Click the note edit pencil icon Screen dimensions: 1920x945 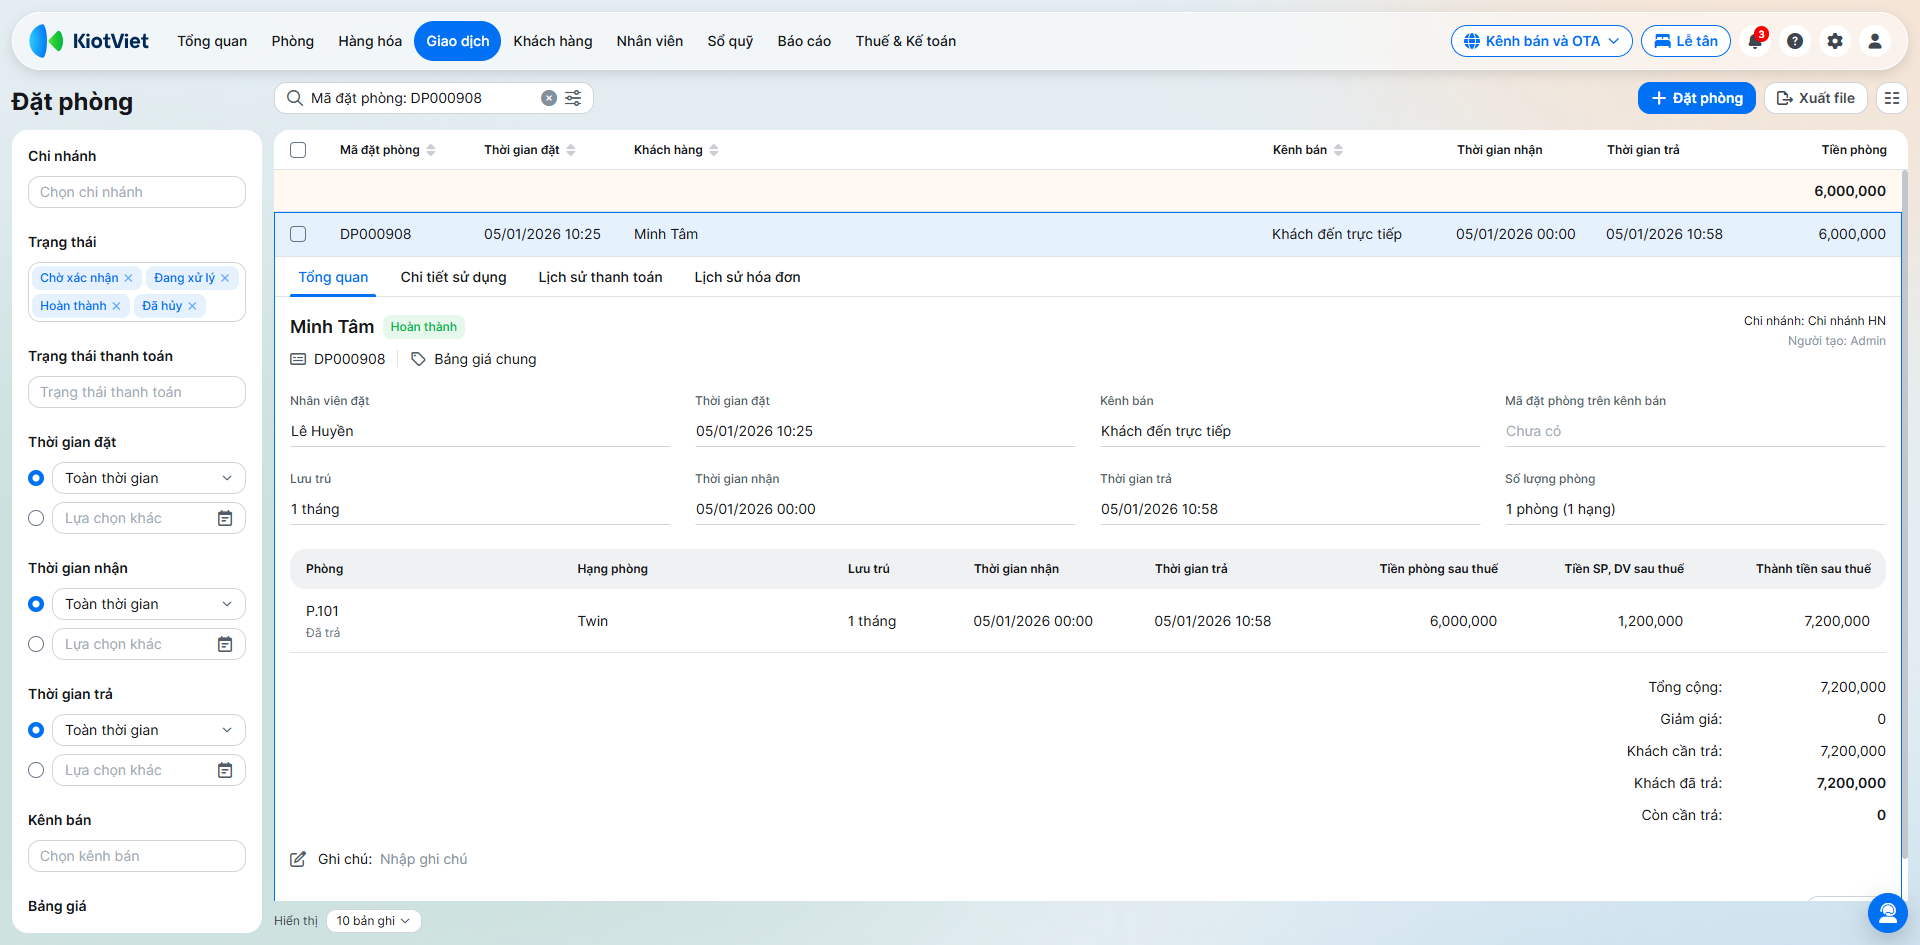click(298, 859)
